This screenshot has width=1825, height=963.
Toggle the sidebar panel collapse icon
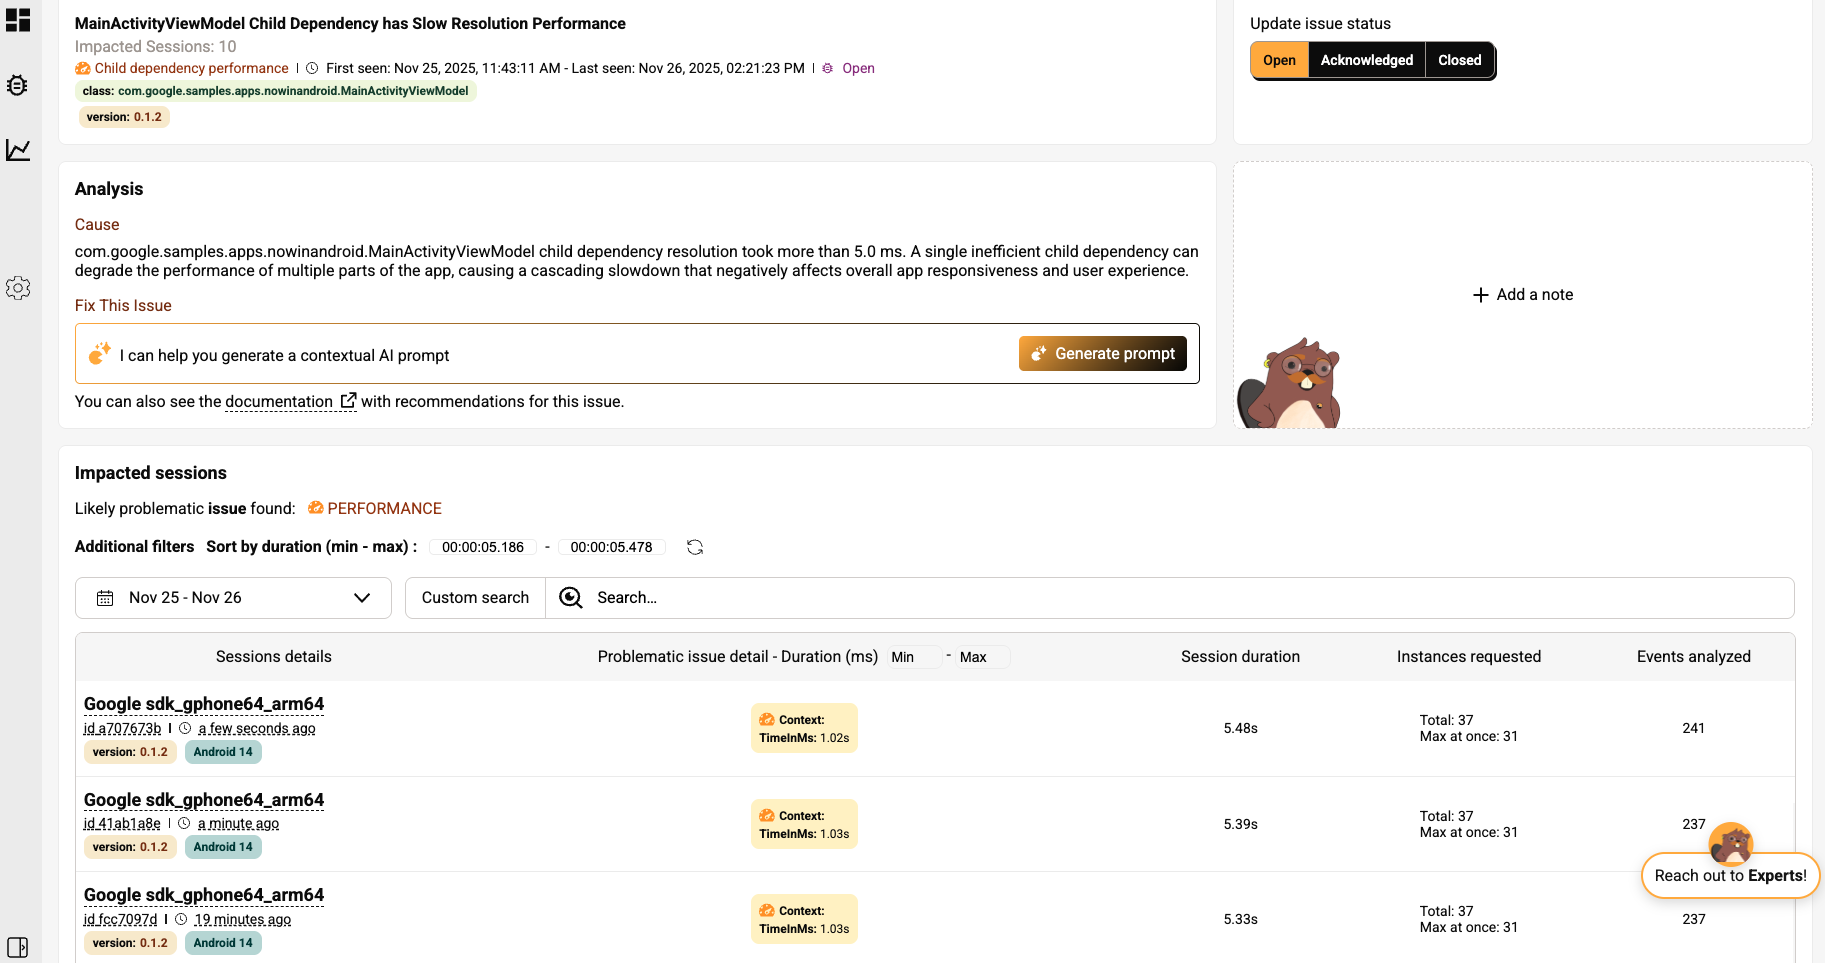pyautogui.click(x=18, y=946)
